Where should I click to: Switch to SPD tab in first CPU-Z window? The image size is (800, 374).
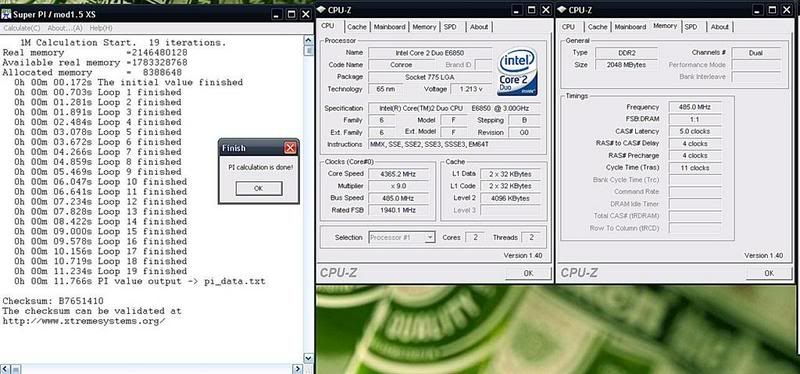tap(450, 27)
